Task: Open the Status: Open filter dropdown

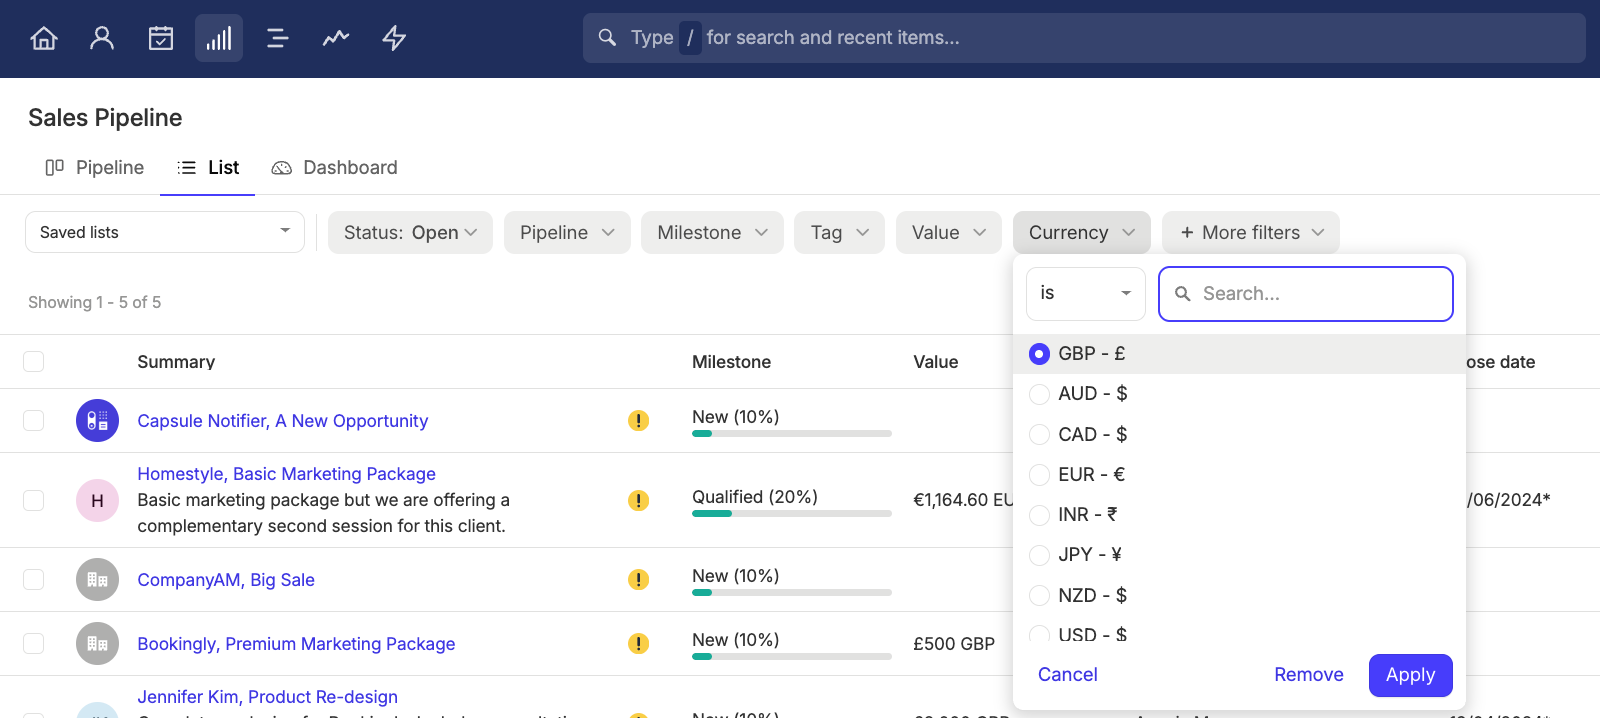Action: tap(410, 232)
